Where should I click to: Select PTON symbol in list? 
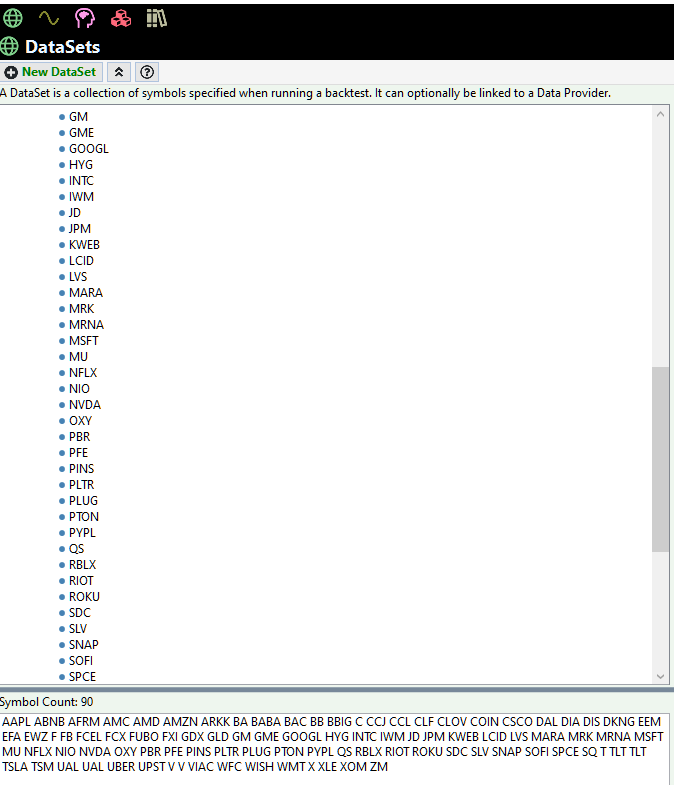(x=84, y=517)
